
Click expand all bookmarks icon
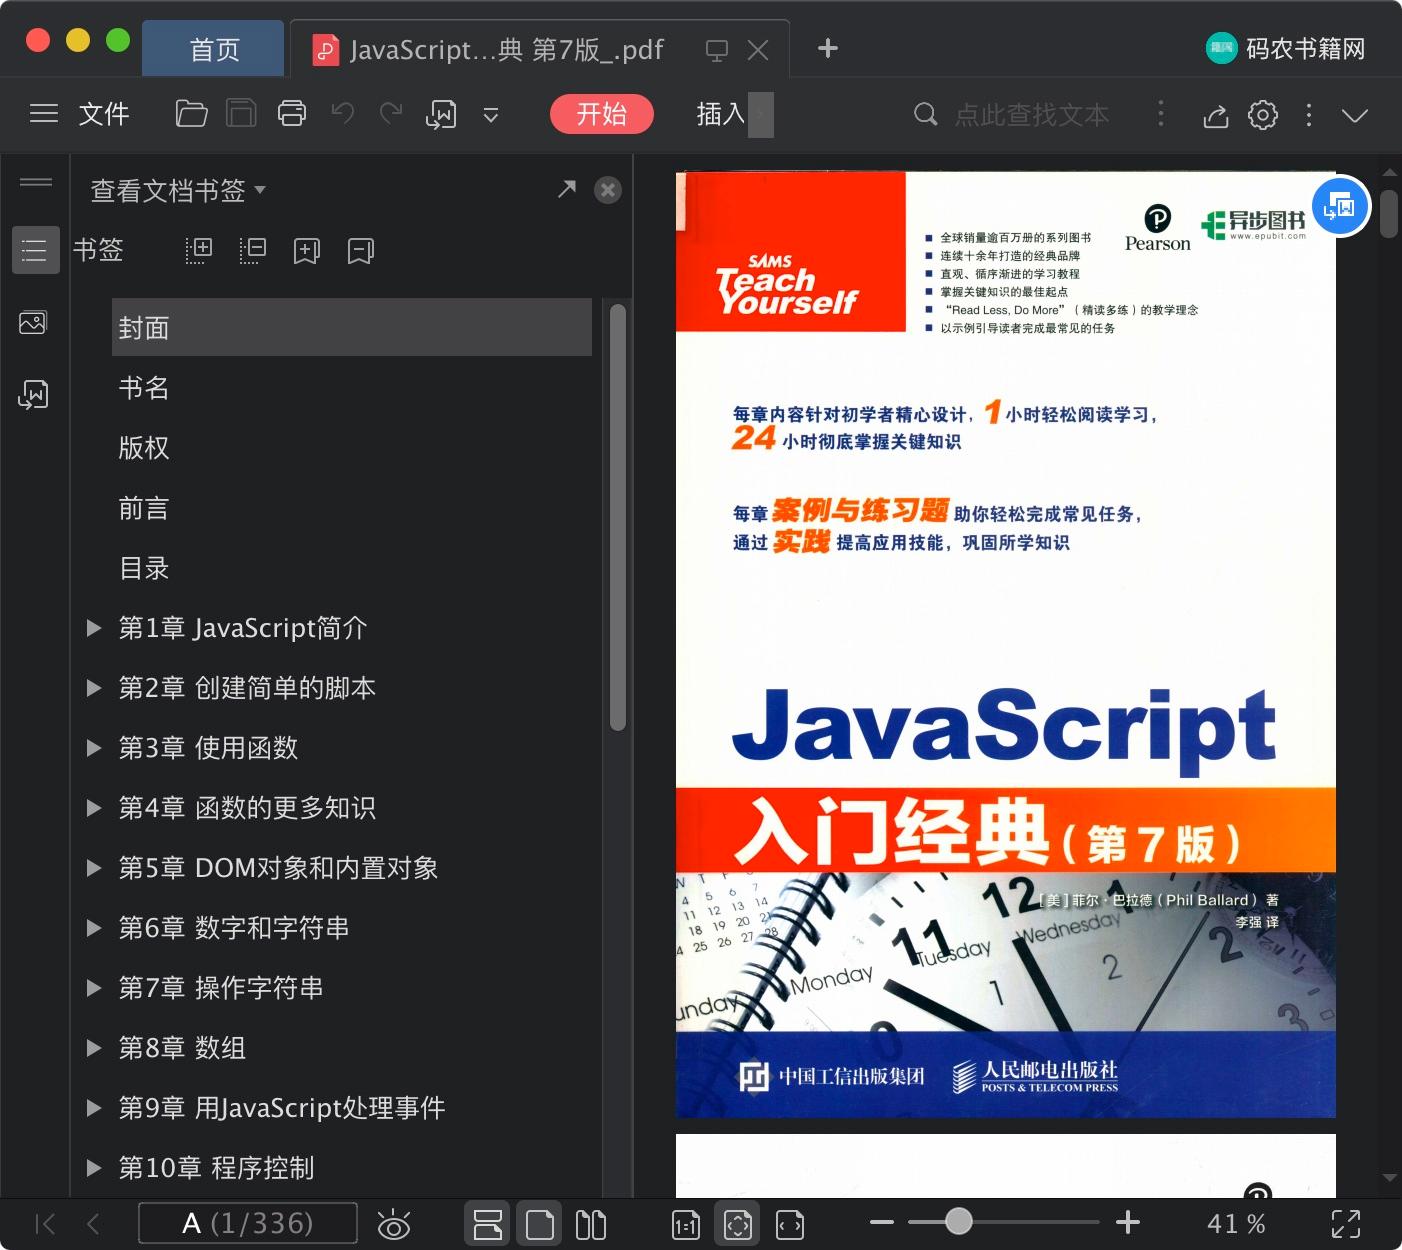click(x=199, y=250)
